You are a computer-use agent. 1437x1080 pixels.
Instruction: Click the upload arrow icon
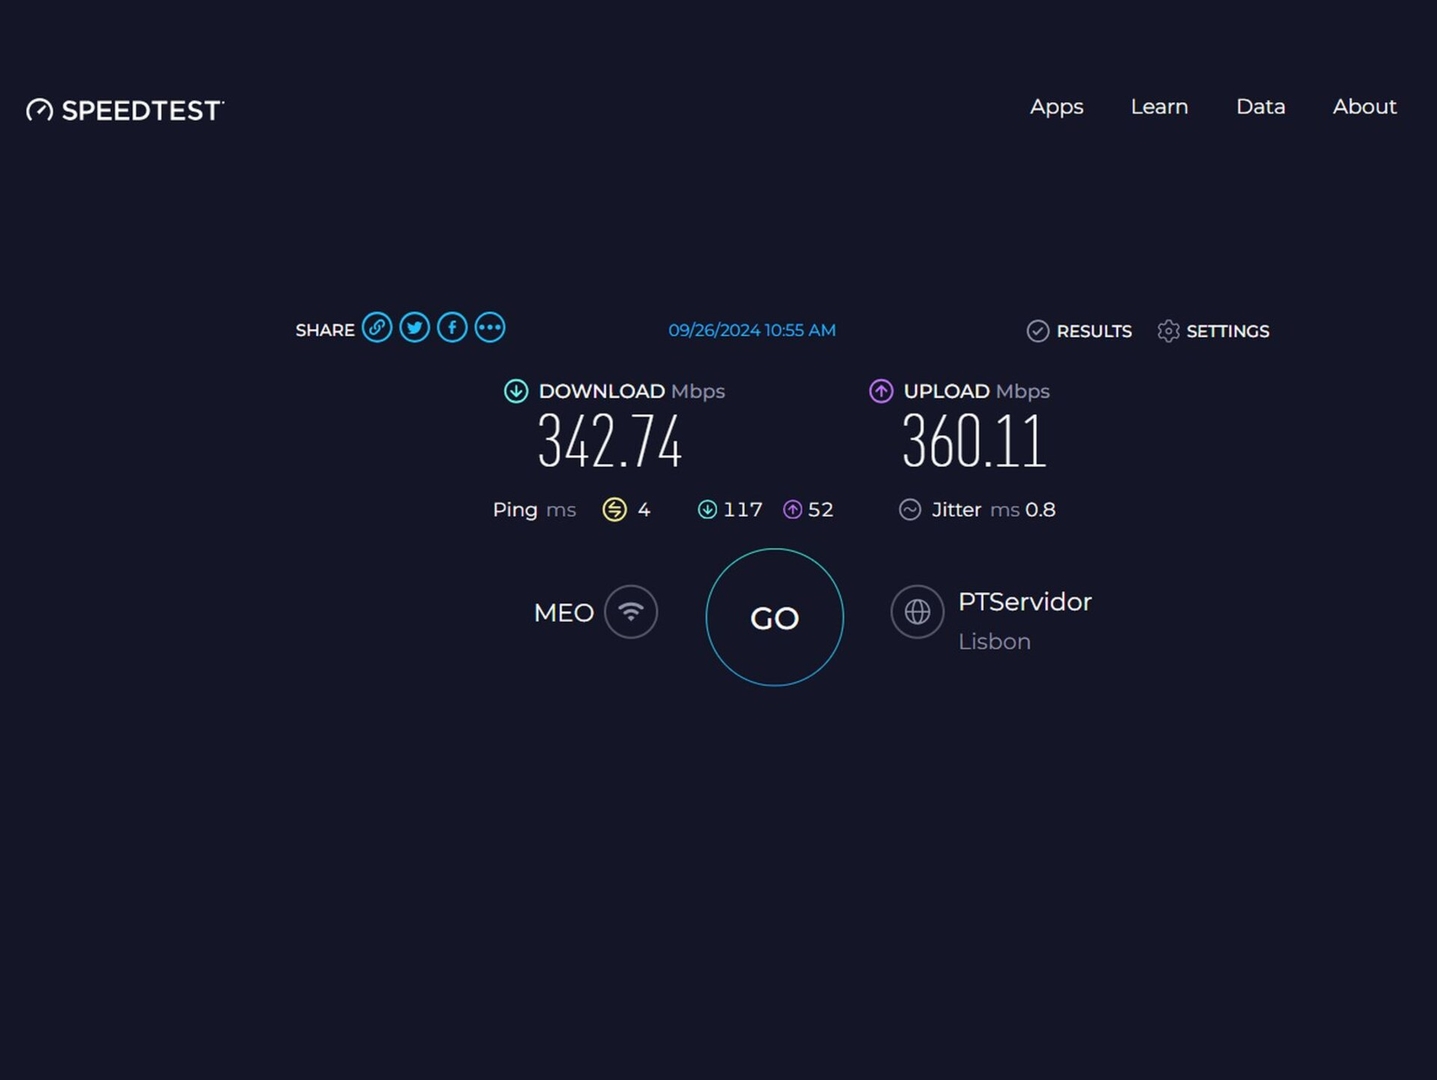[881, 391]
